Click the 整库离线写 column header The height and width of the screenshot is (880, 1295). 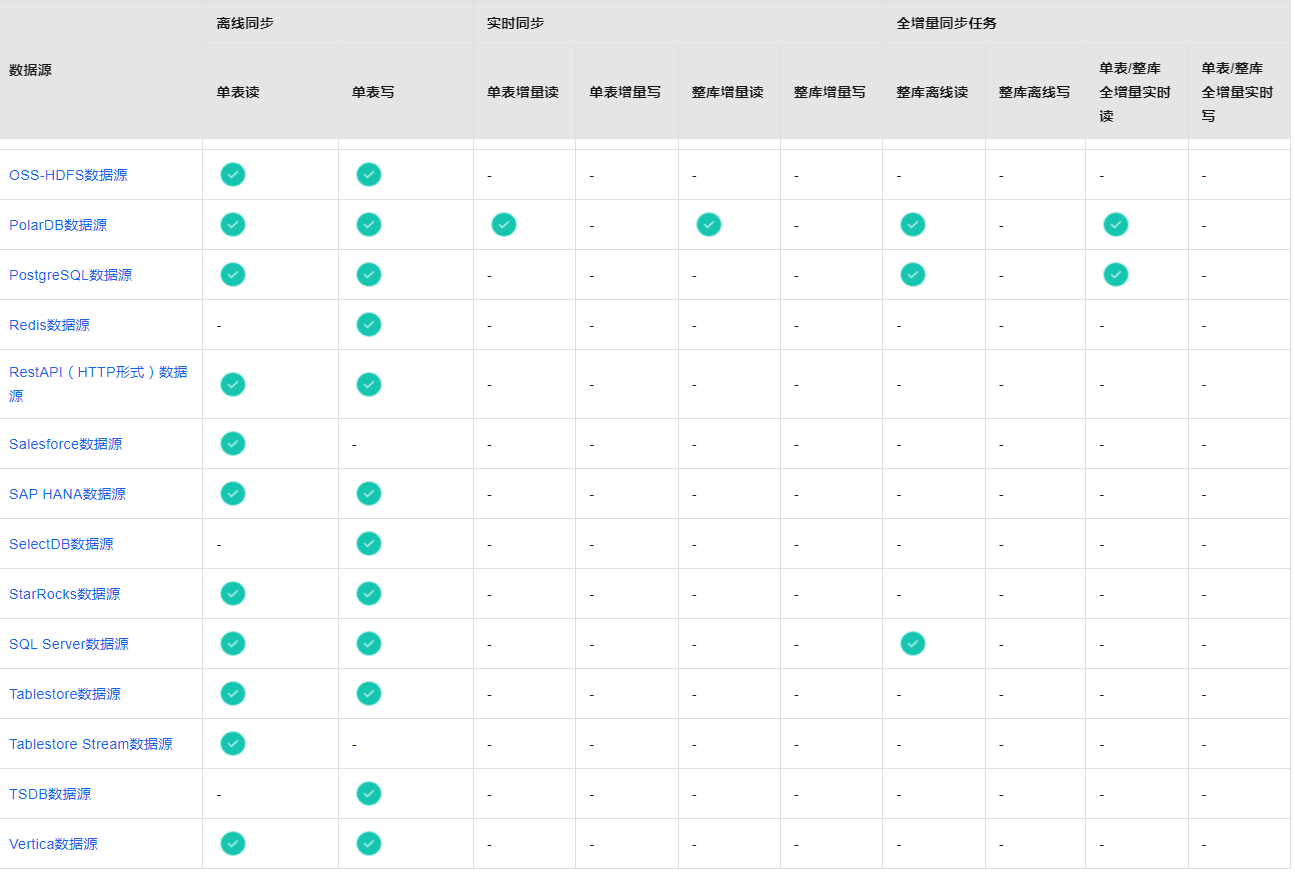[1034, 92]
